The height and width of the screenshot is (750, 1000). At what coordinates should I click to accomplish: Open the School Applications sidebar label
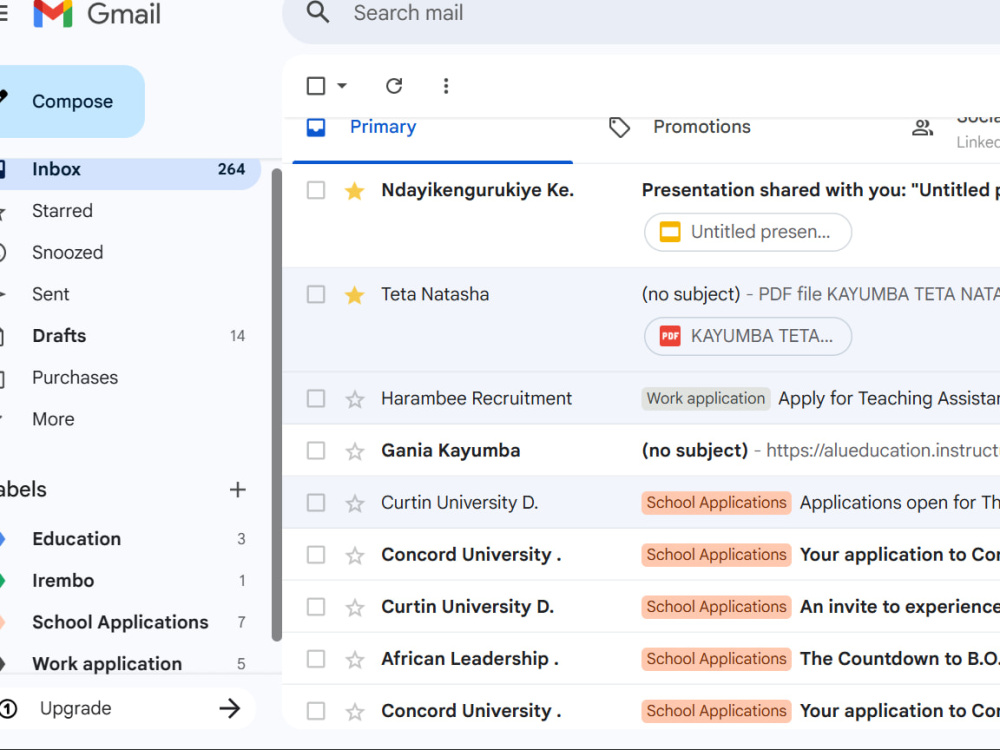(120, 622)
